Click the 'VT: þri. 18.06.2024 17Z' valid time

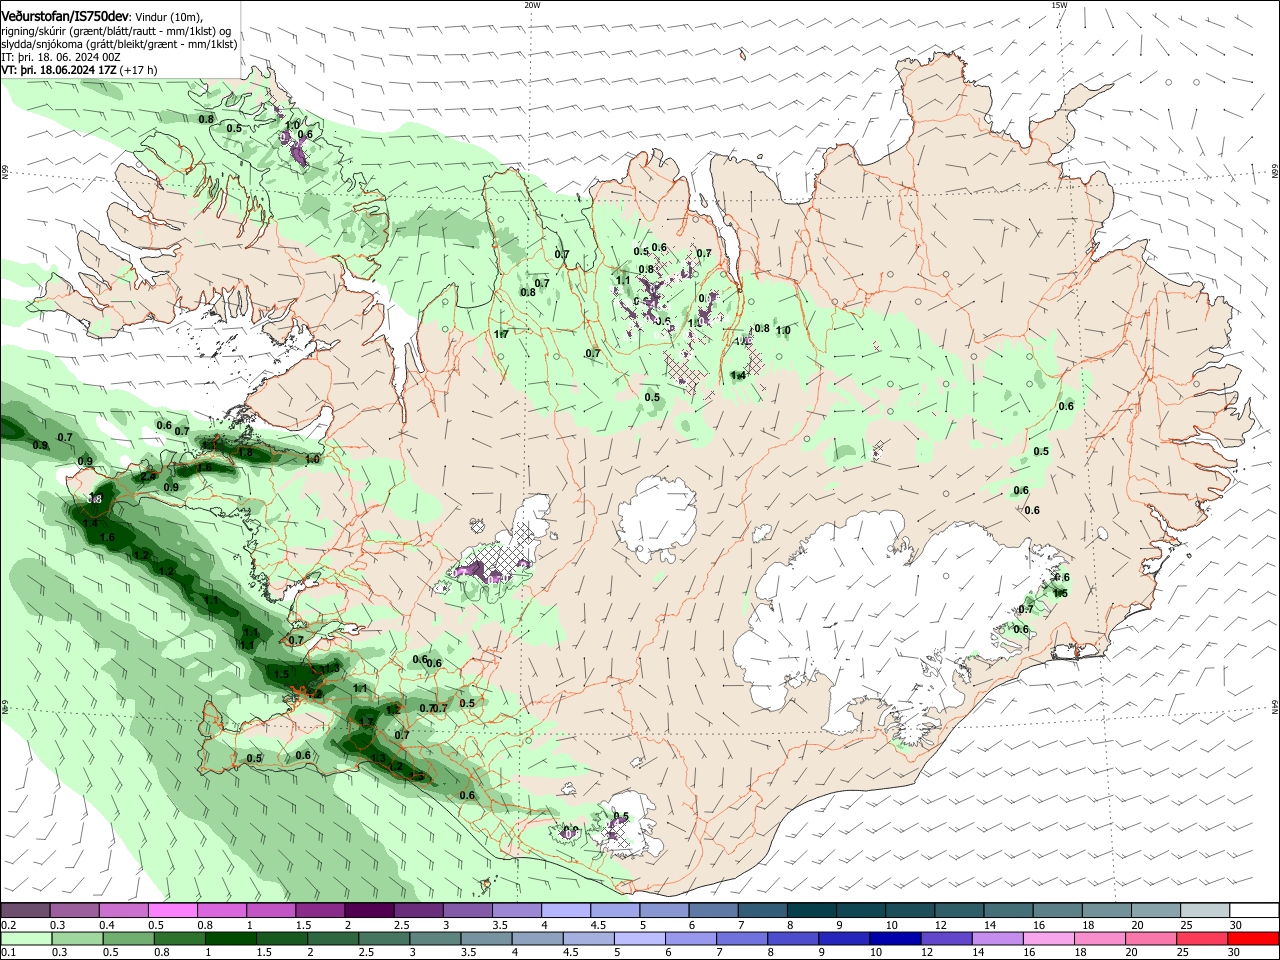pos(58,70)
